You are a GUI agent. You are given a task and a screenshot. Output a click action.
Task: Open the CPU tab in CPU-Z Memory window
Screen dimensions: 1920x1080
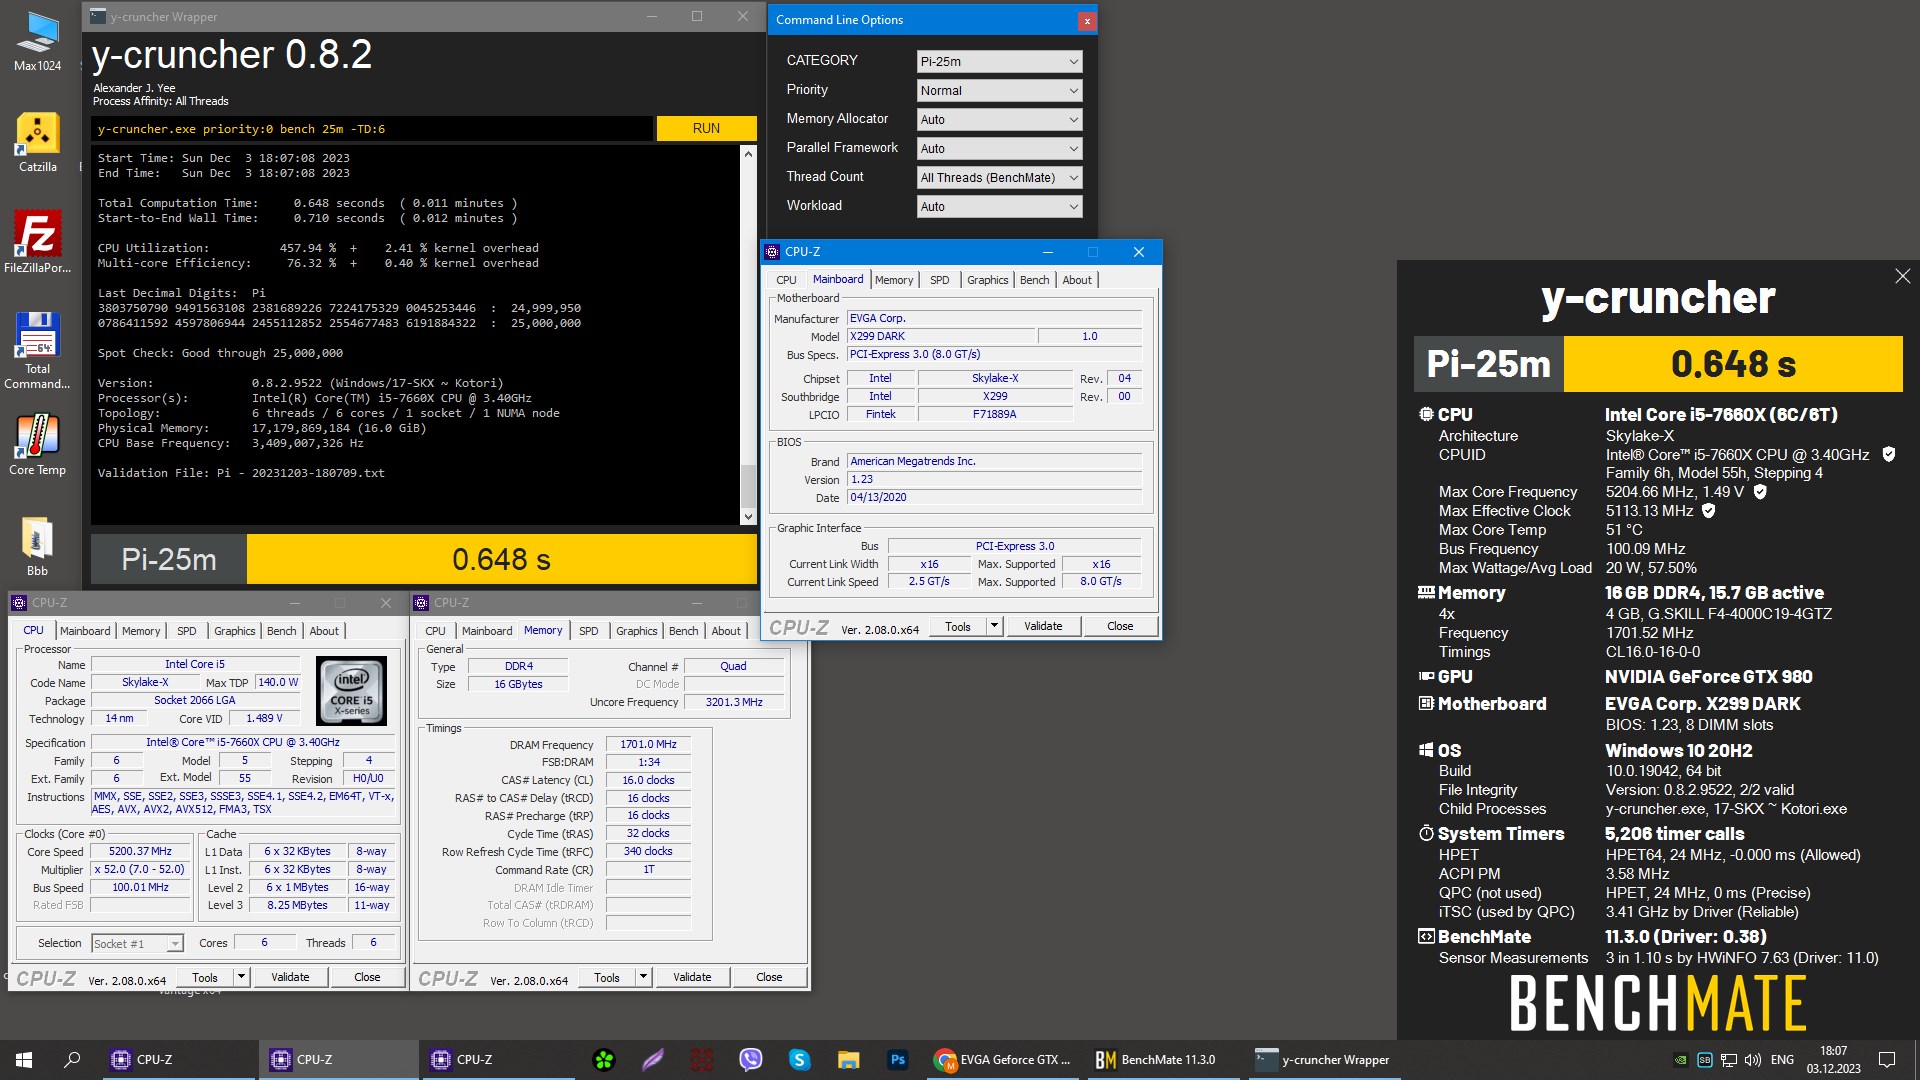pyautogui.click(x=435, y=631)
